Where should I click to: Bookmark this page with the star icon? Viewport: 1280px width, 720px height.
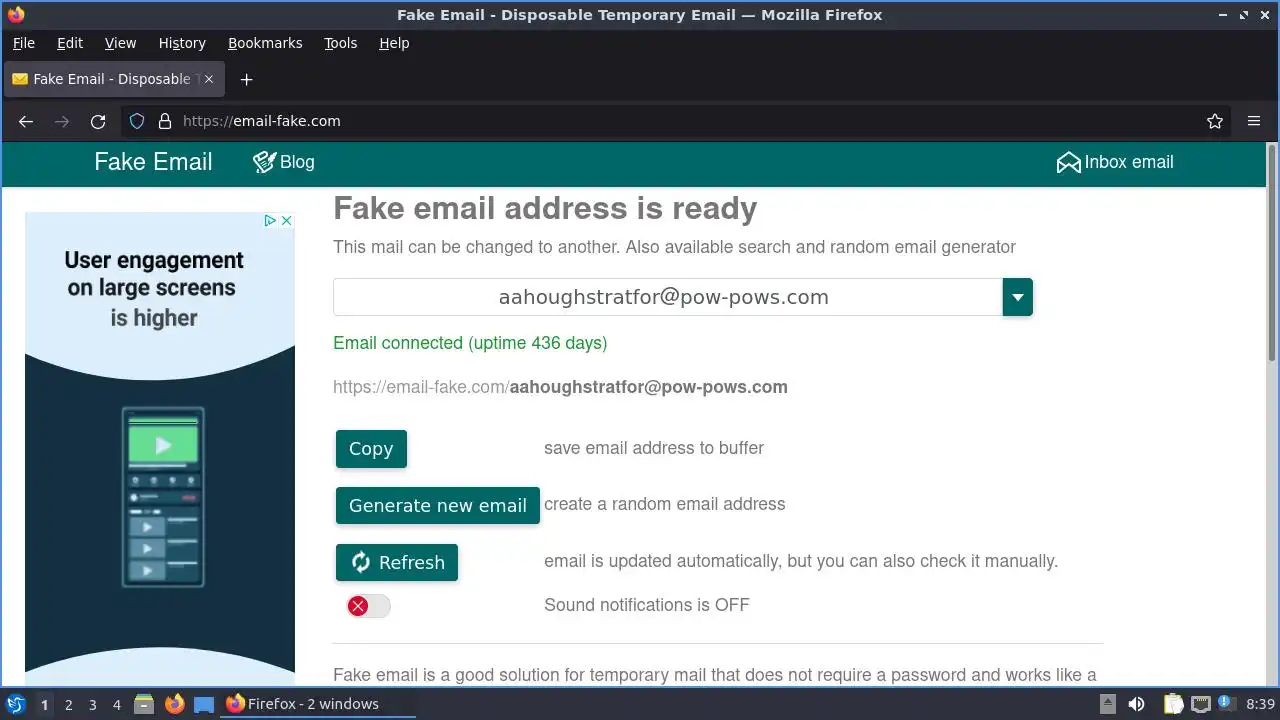[x=1215, y=121]
